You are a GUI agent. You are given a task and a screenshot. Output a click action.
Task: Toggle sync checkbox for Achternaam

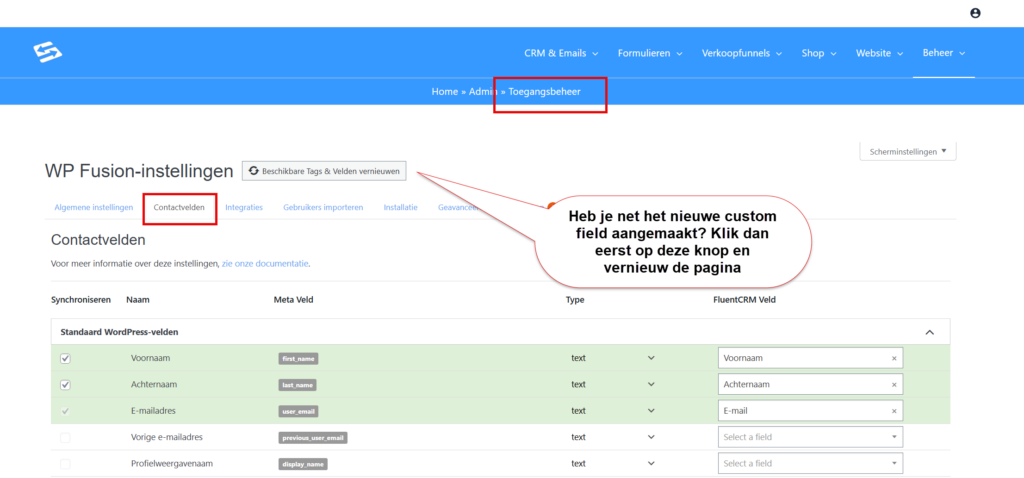[65, 385]
